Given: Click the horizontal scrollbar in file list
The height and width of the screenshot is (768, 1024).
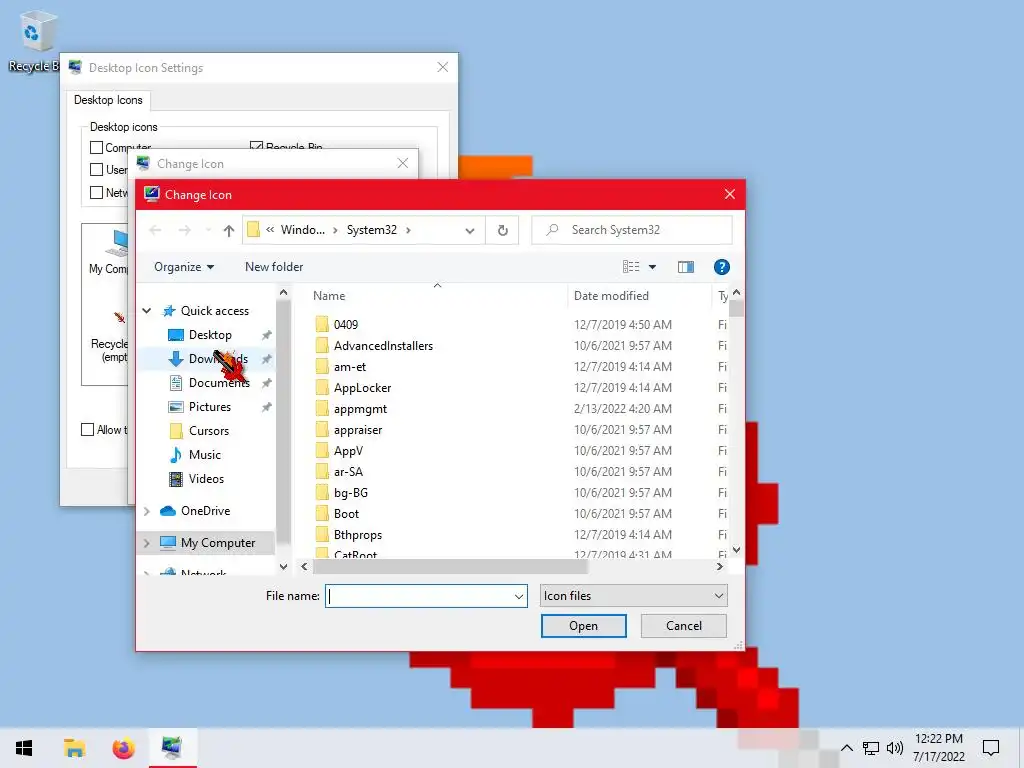Looking at the screenshot, I should (451, 567).
